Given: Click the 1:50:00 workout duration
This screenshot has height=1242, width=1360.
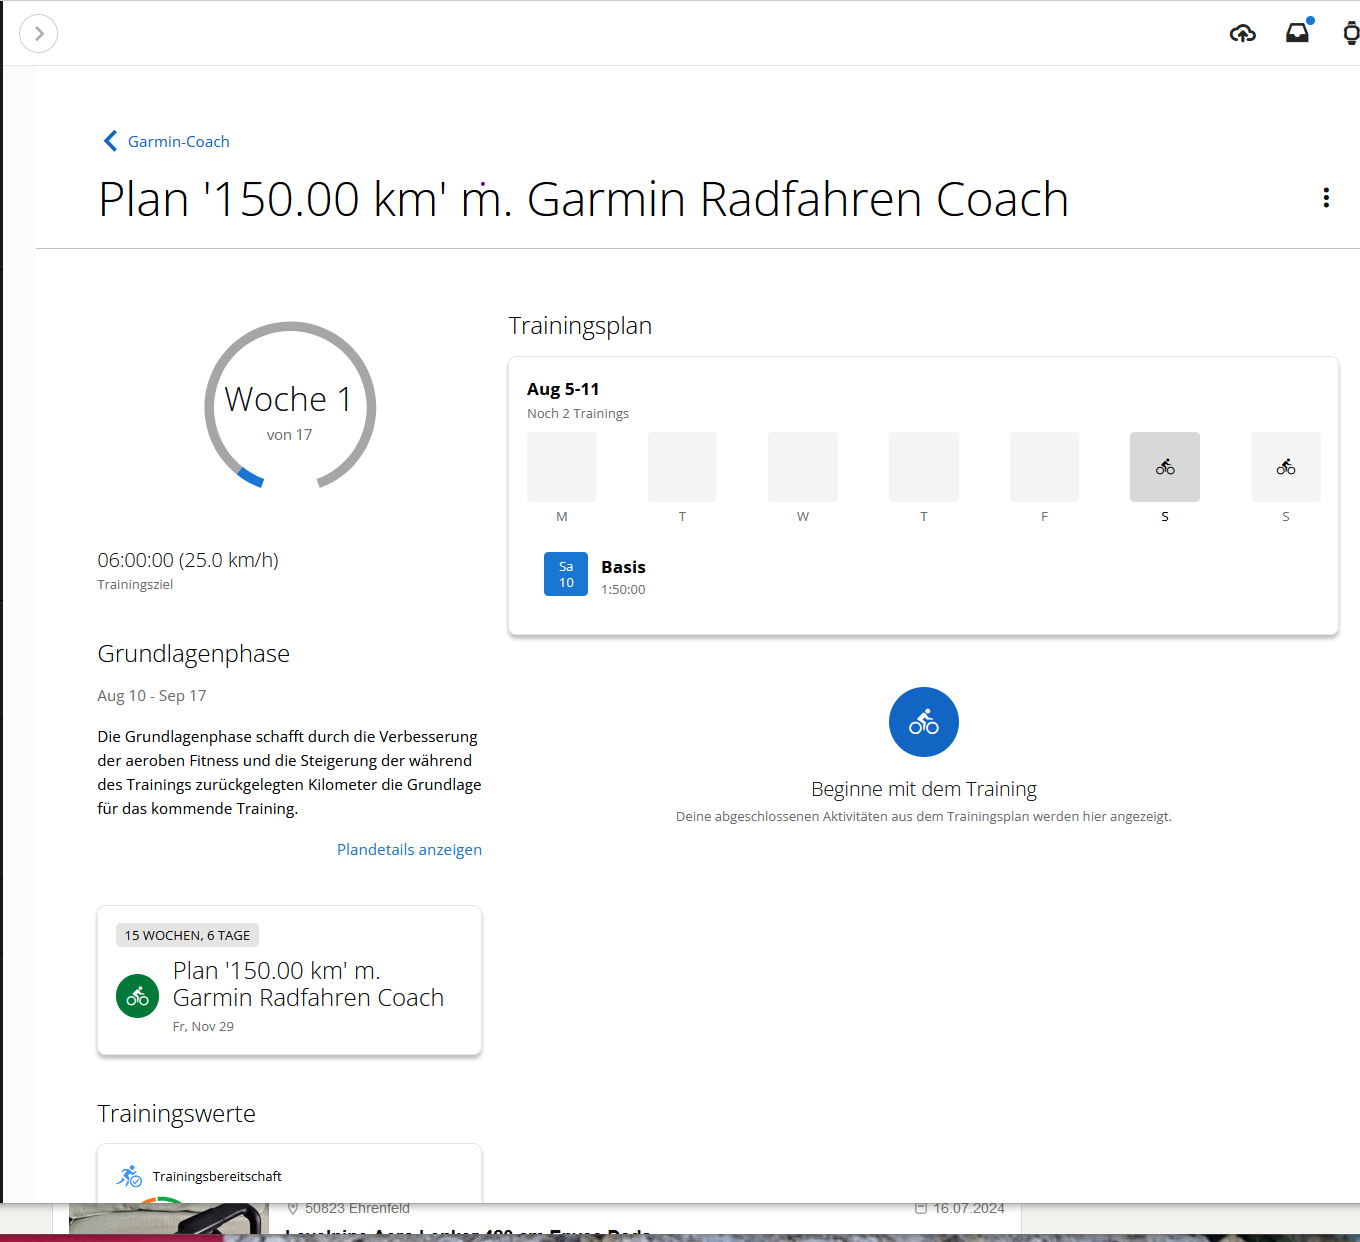Looking at the screenshot, I should click(623, 590).
